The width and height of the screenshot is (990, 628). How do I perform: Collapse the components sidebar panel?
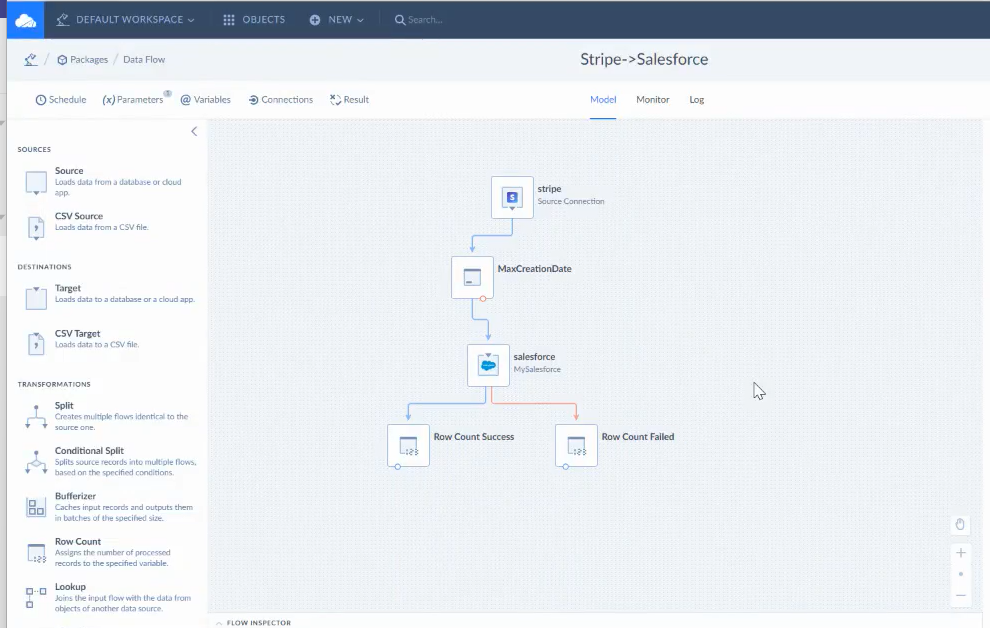pyautogui.click(x=194, y=131)
